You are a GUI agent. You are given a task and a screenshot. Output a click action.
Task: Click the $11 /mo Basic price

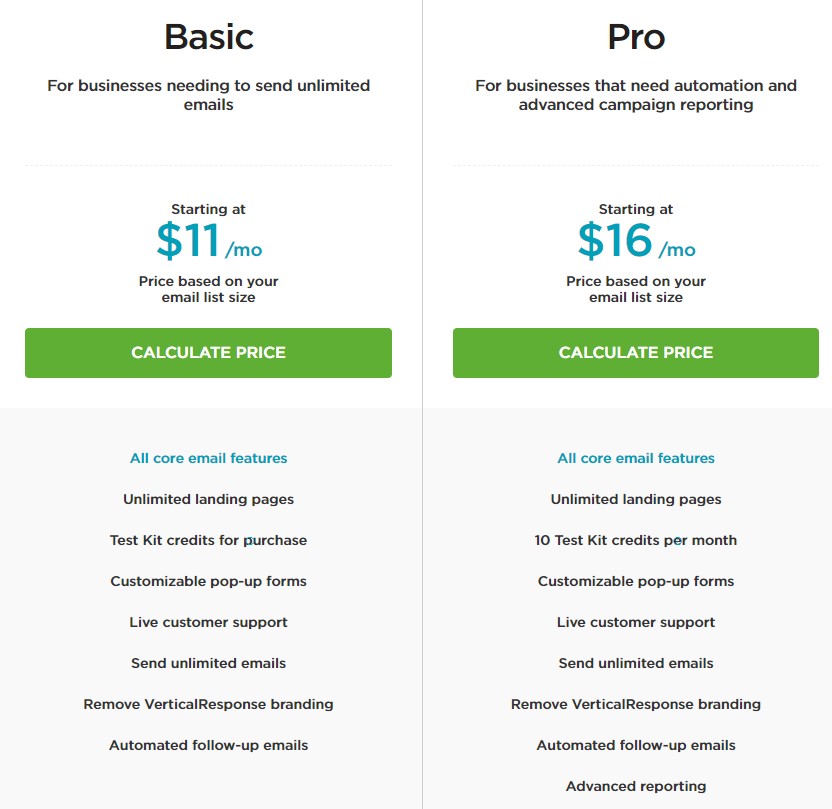click(209, 240)
